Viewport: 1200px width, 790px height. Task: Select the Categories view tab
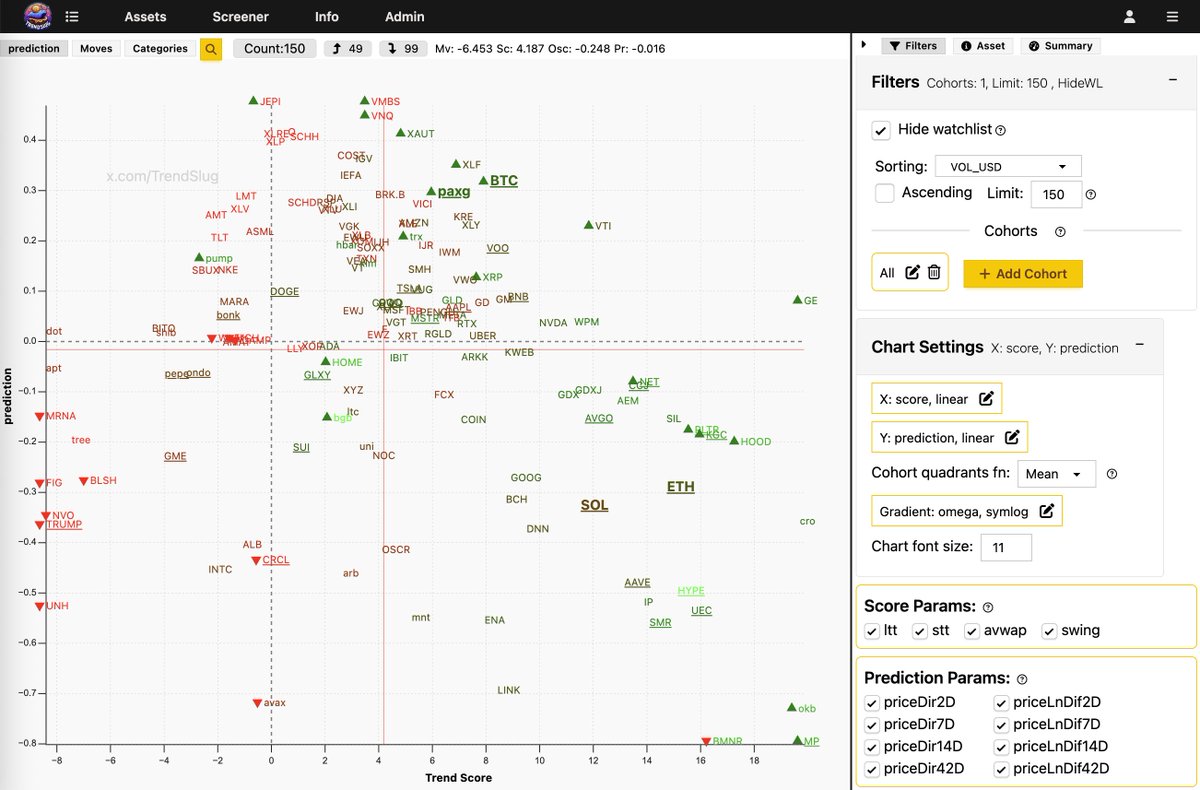160,48
